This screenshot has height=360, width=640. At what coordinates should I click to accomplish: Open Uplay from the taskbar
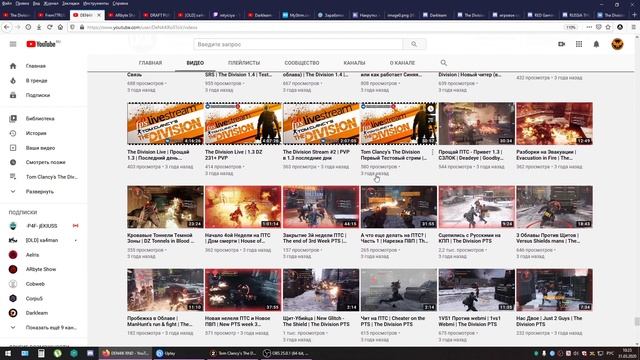coord(178,353)
